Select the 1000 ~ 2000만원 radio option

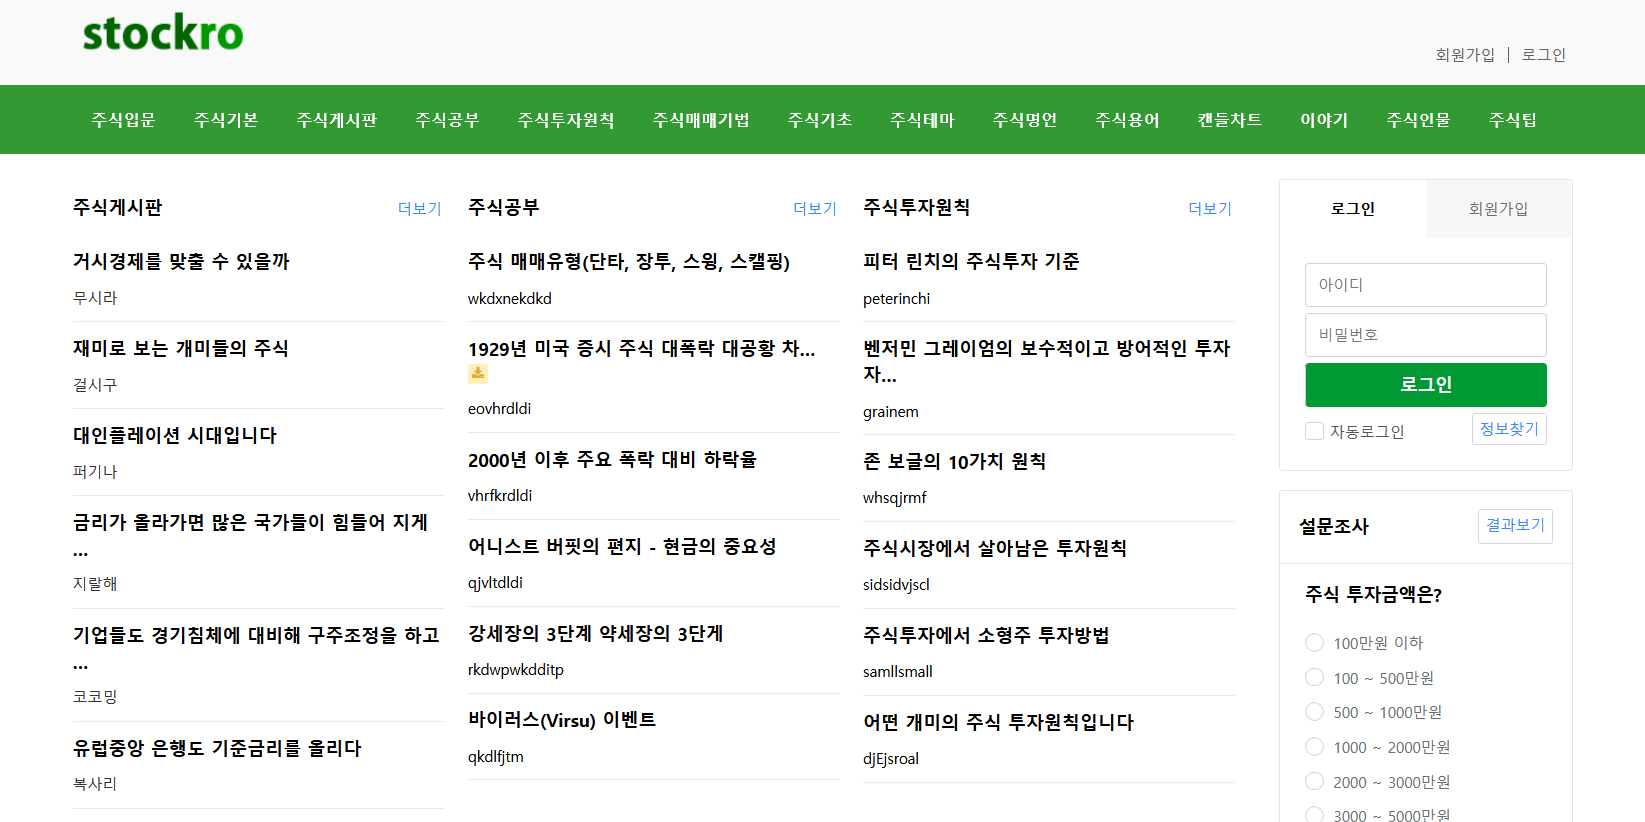pyautogui.click(x=1314, y=747)
